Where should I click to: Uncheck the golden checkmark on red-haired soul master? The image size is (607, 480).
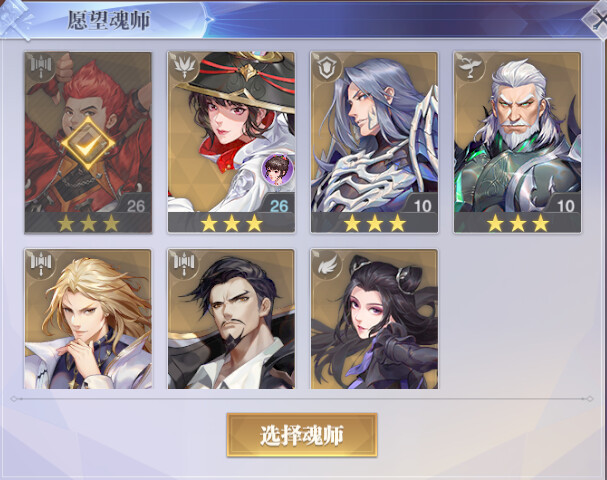pos(88,144)
